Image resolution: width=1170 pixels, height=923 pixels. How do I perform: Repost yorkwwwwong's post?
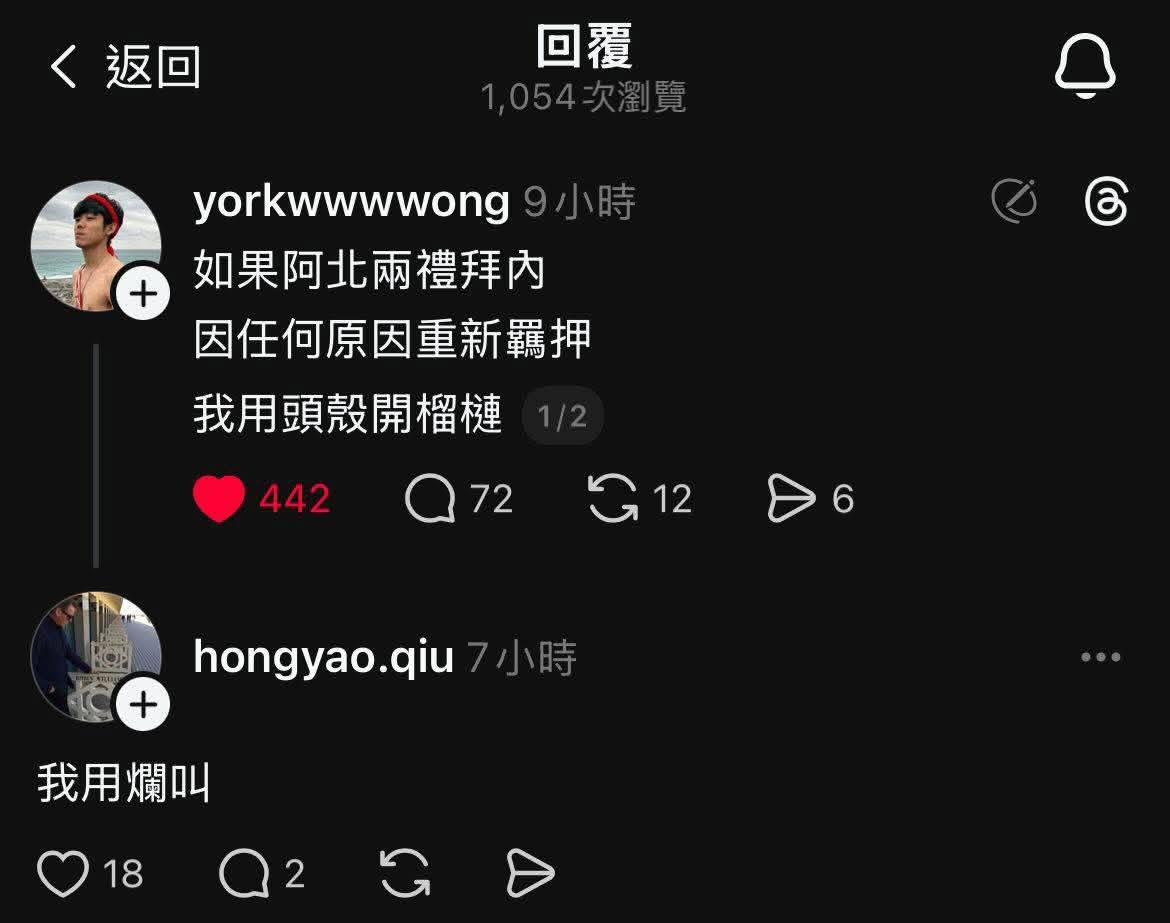(x=613, y=498)
